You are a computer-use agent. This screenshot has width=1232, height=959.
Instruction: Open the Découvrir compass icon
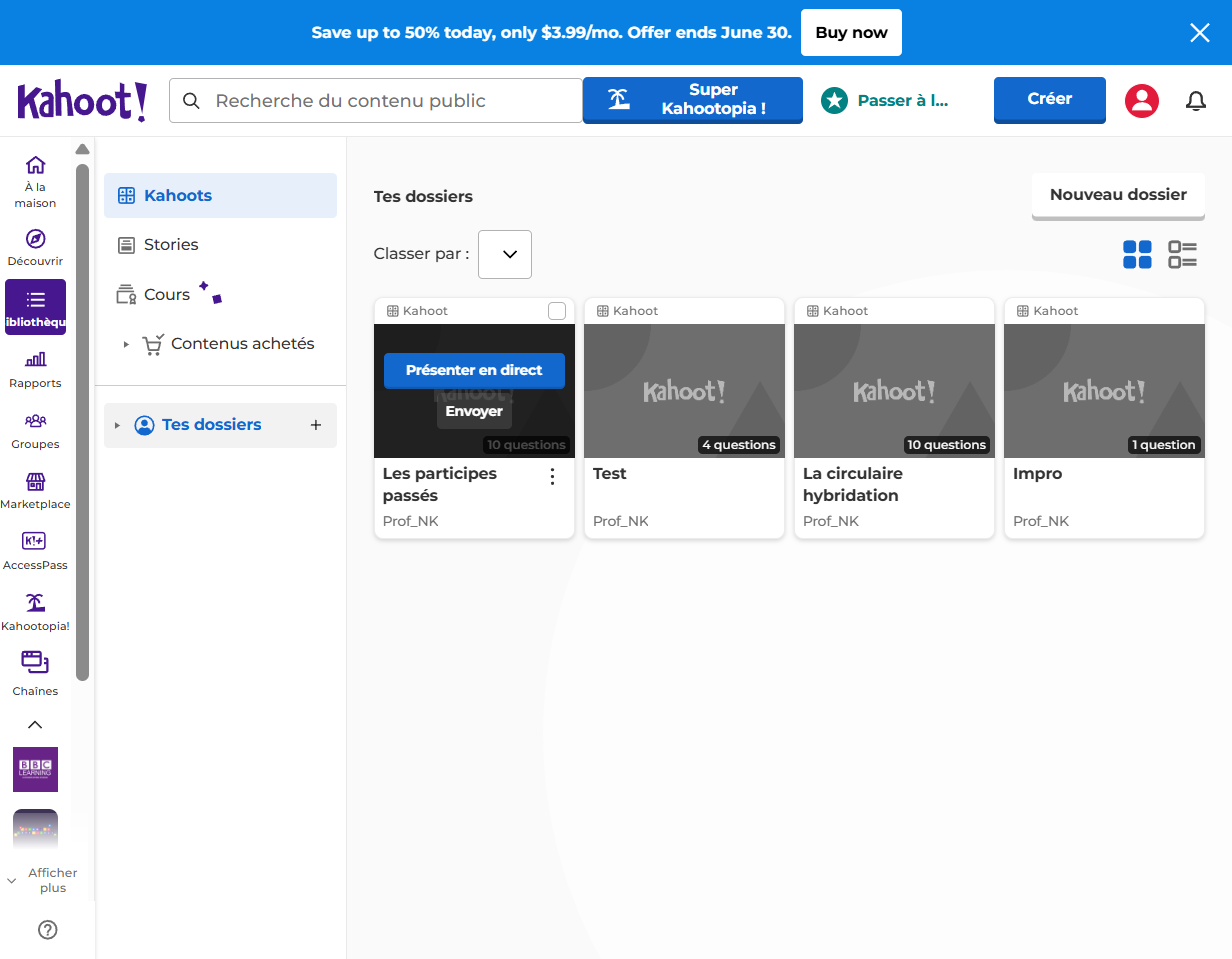35,239
